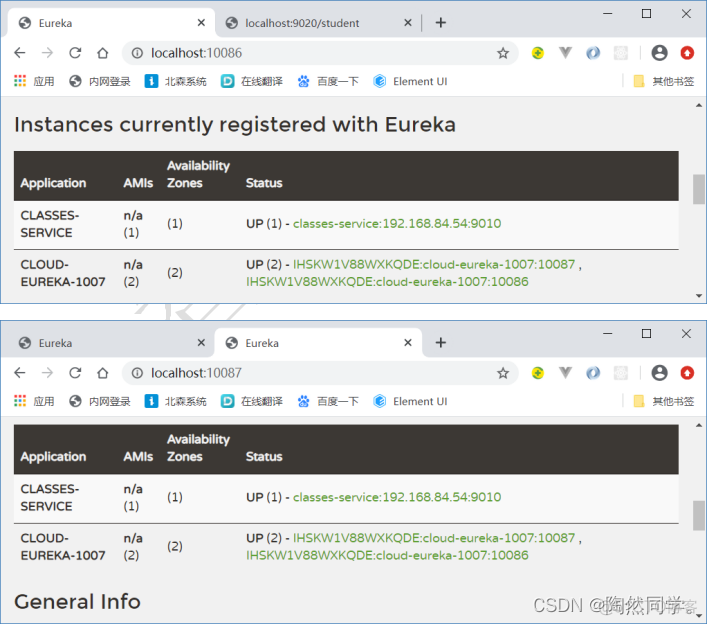Click red update icon in localhost:10087 window

[x=687, y=373]
